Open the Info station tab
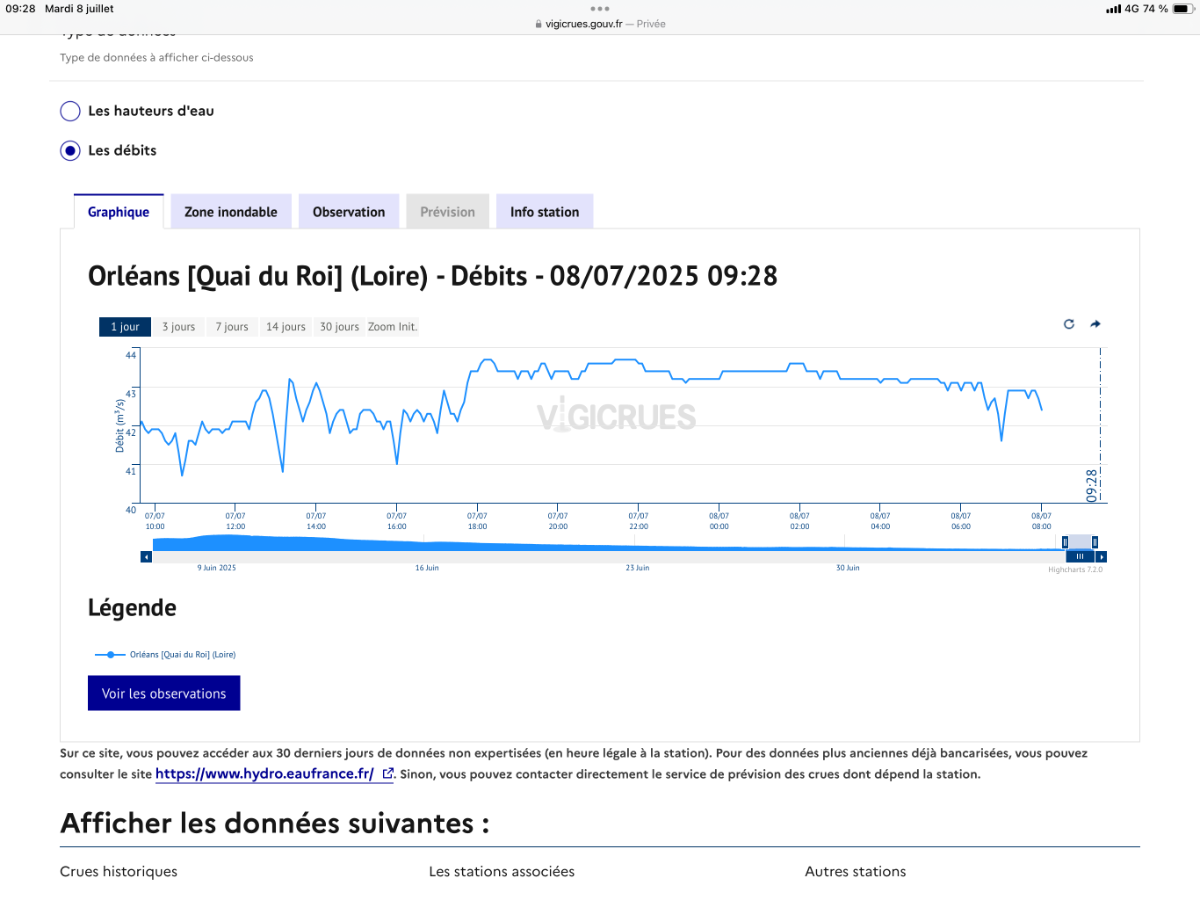The height and width of the screenshot is (900, 1200). (x=545, y=212)
